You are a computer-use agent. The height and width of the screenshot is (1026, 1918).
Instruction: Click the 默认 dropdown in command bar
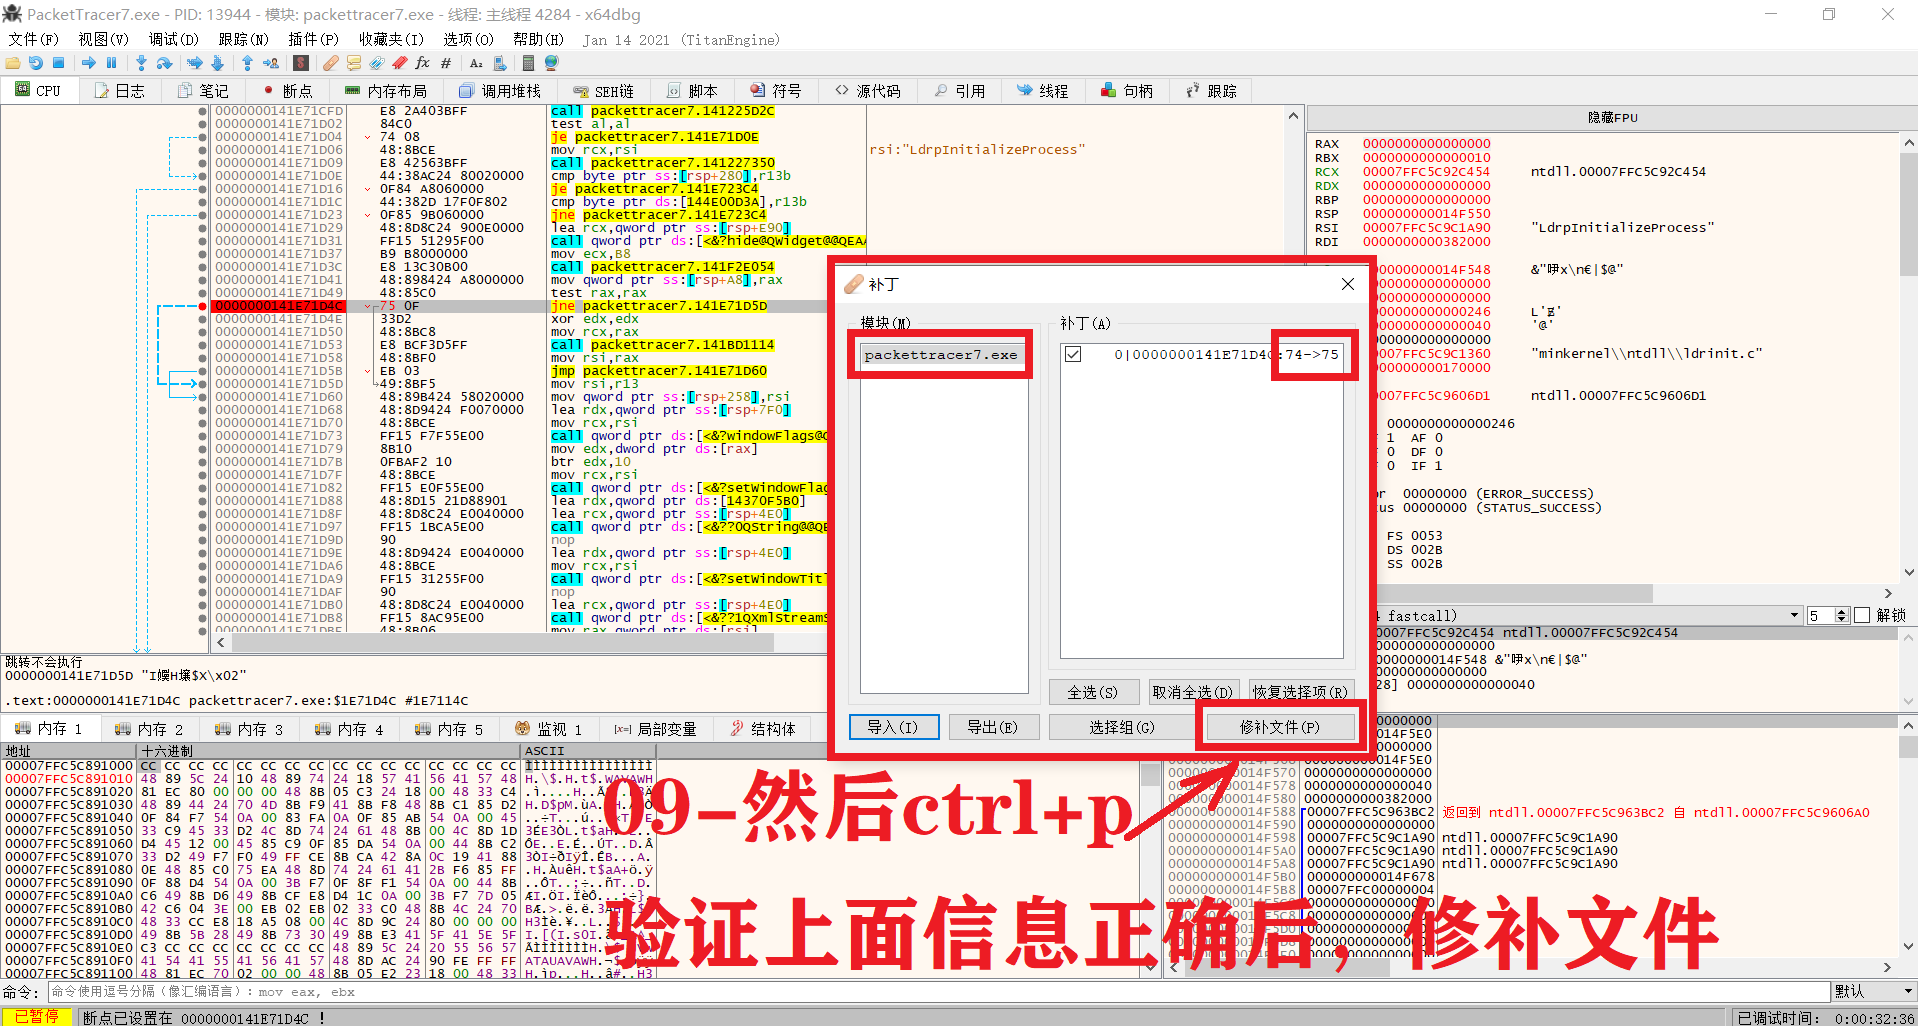coord(1868,991)
